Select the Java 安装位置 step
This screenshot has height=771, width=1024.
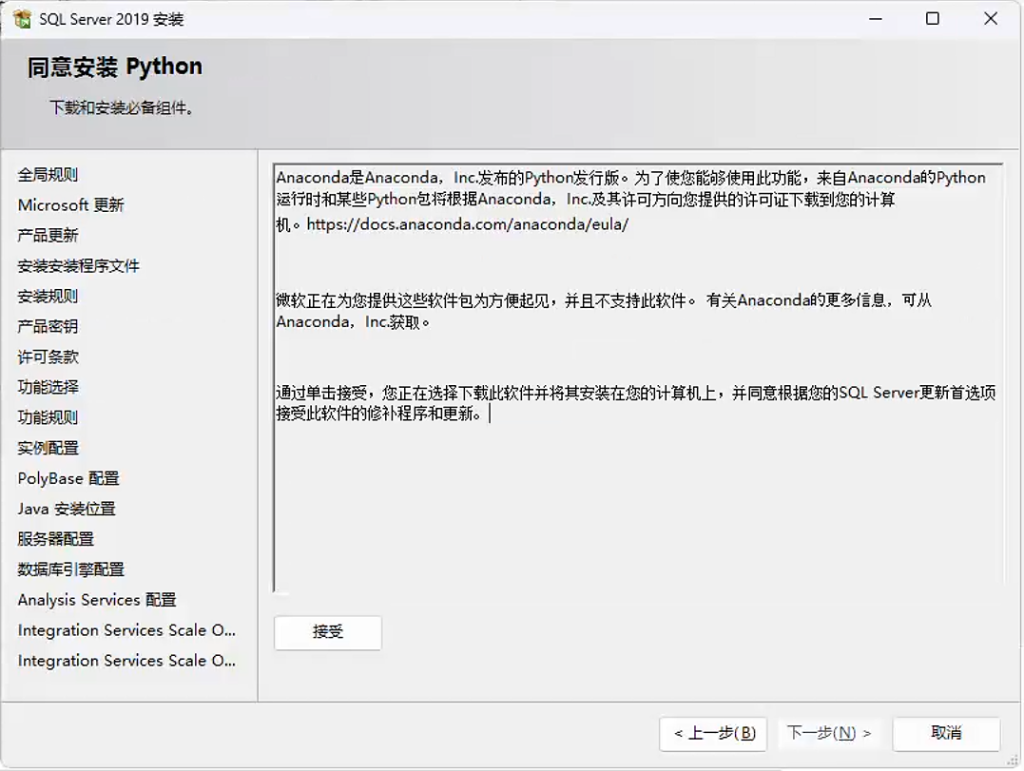67,509
